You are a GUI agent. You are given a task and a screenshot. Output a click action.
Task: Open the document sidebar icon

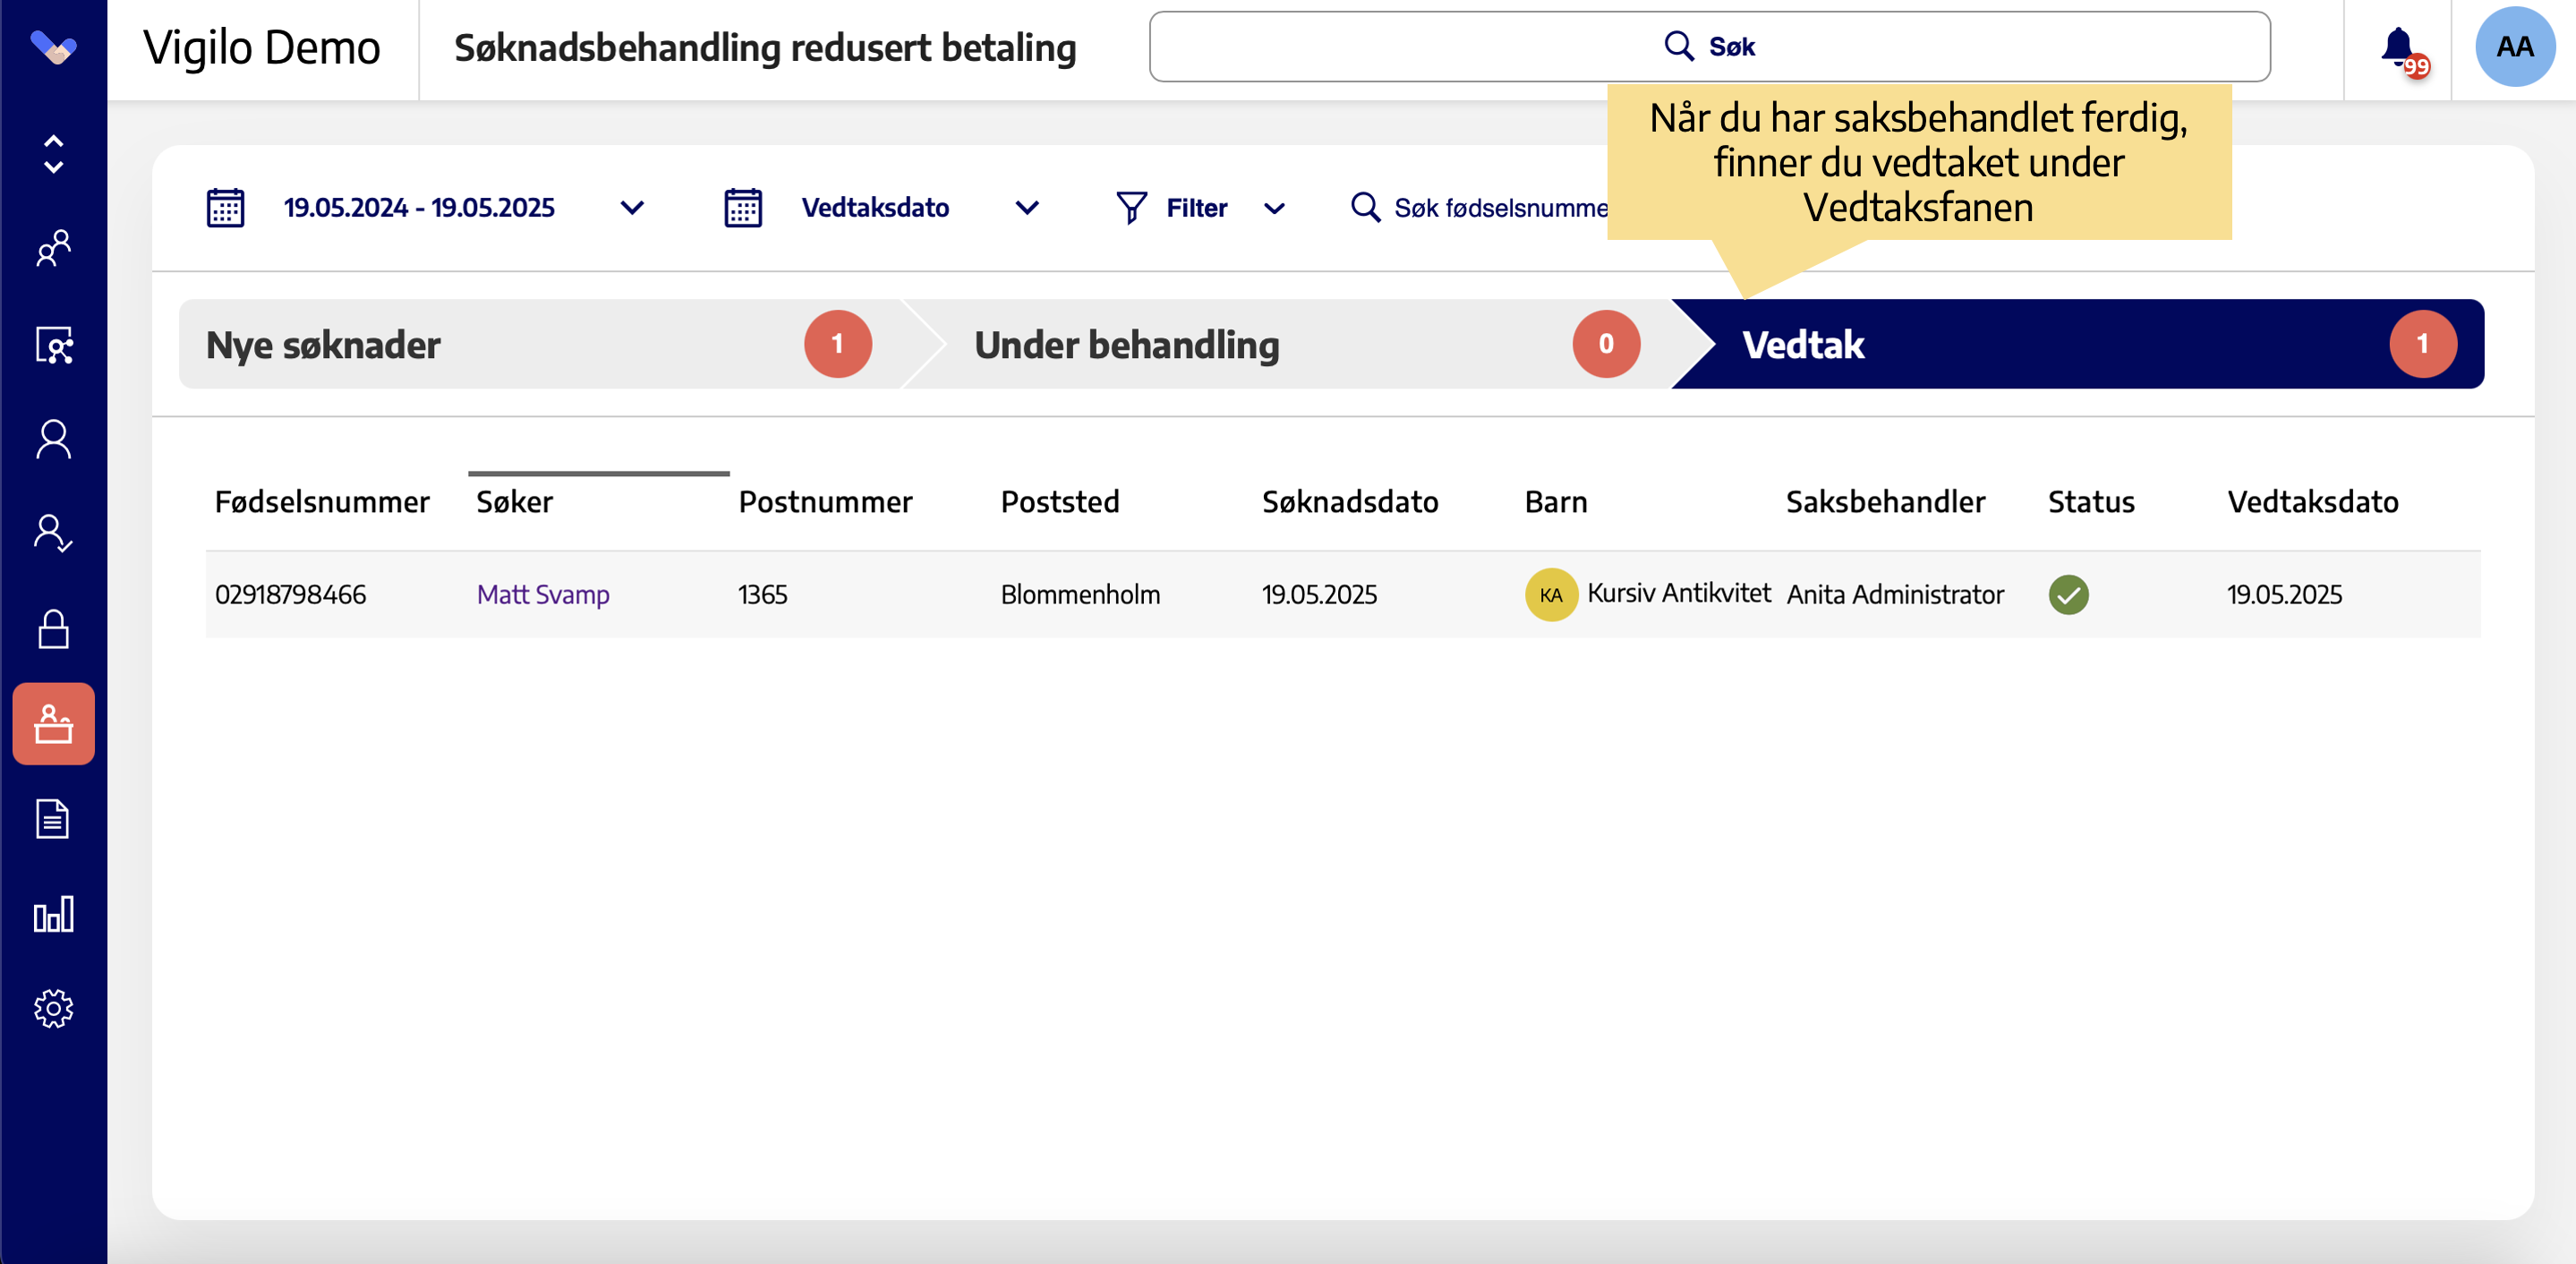coord(53,819)
